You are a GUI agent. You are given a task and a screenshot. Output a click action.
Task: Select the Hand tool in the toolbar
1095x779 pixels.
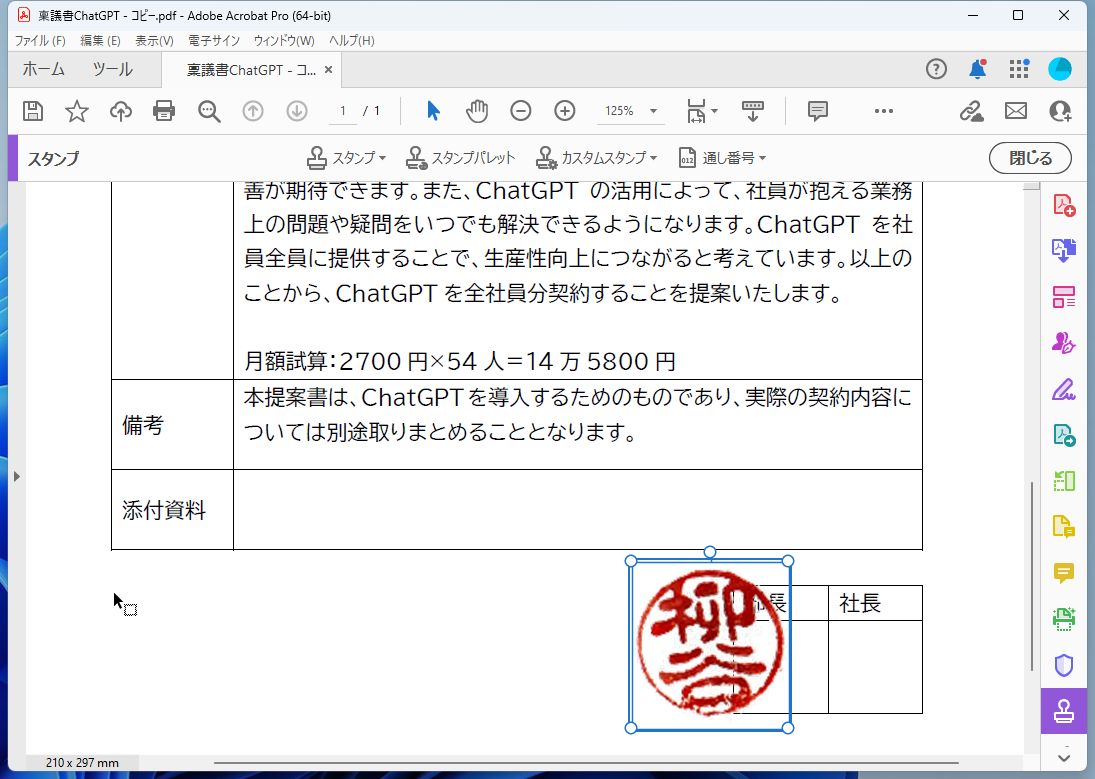point(477,111)
